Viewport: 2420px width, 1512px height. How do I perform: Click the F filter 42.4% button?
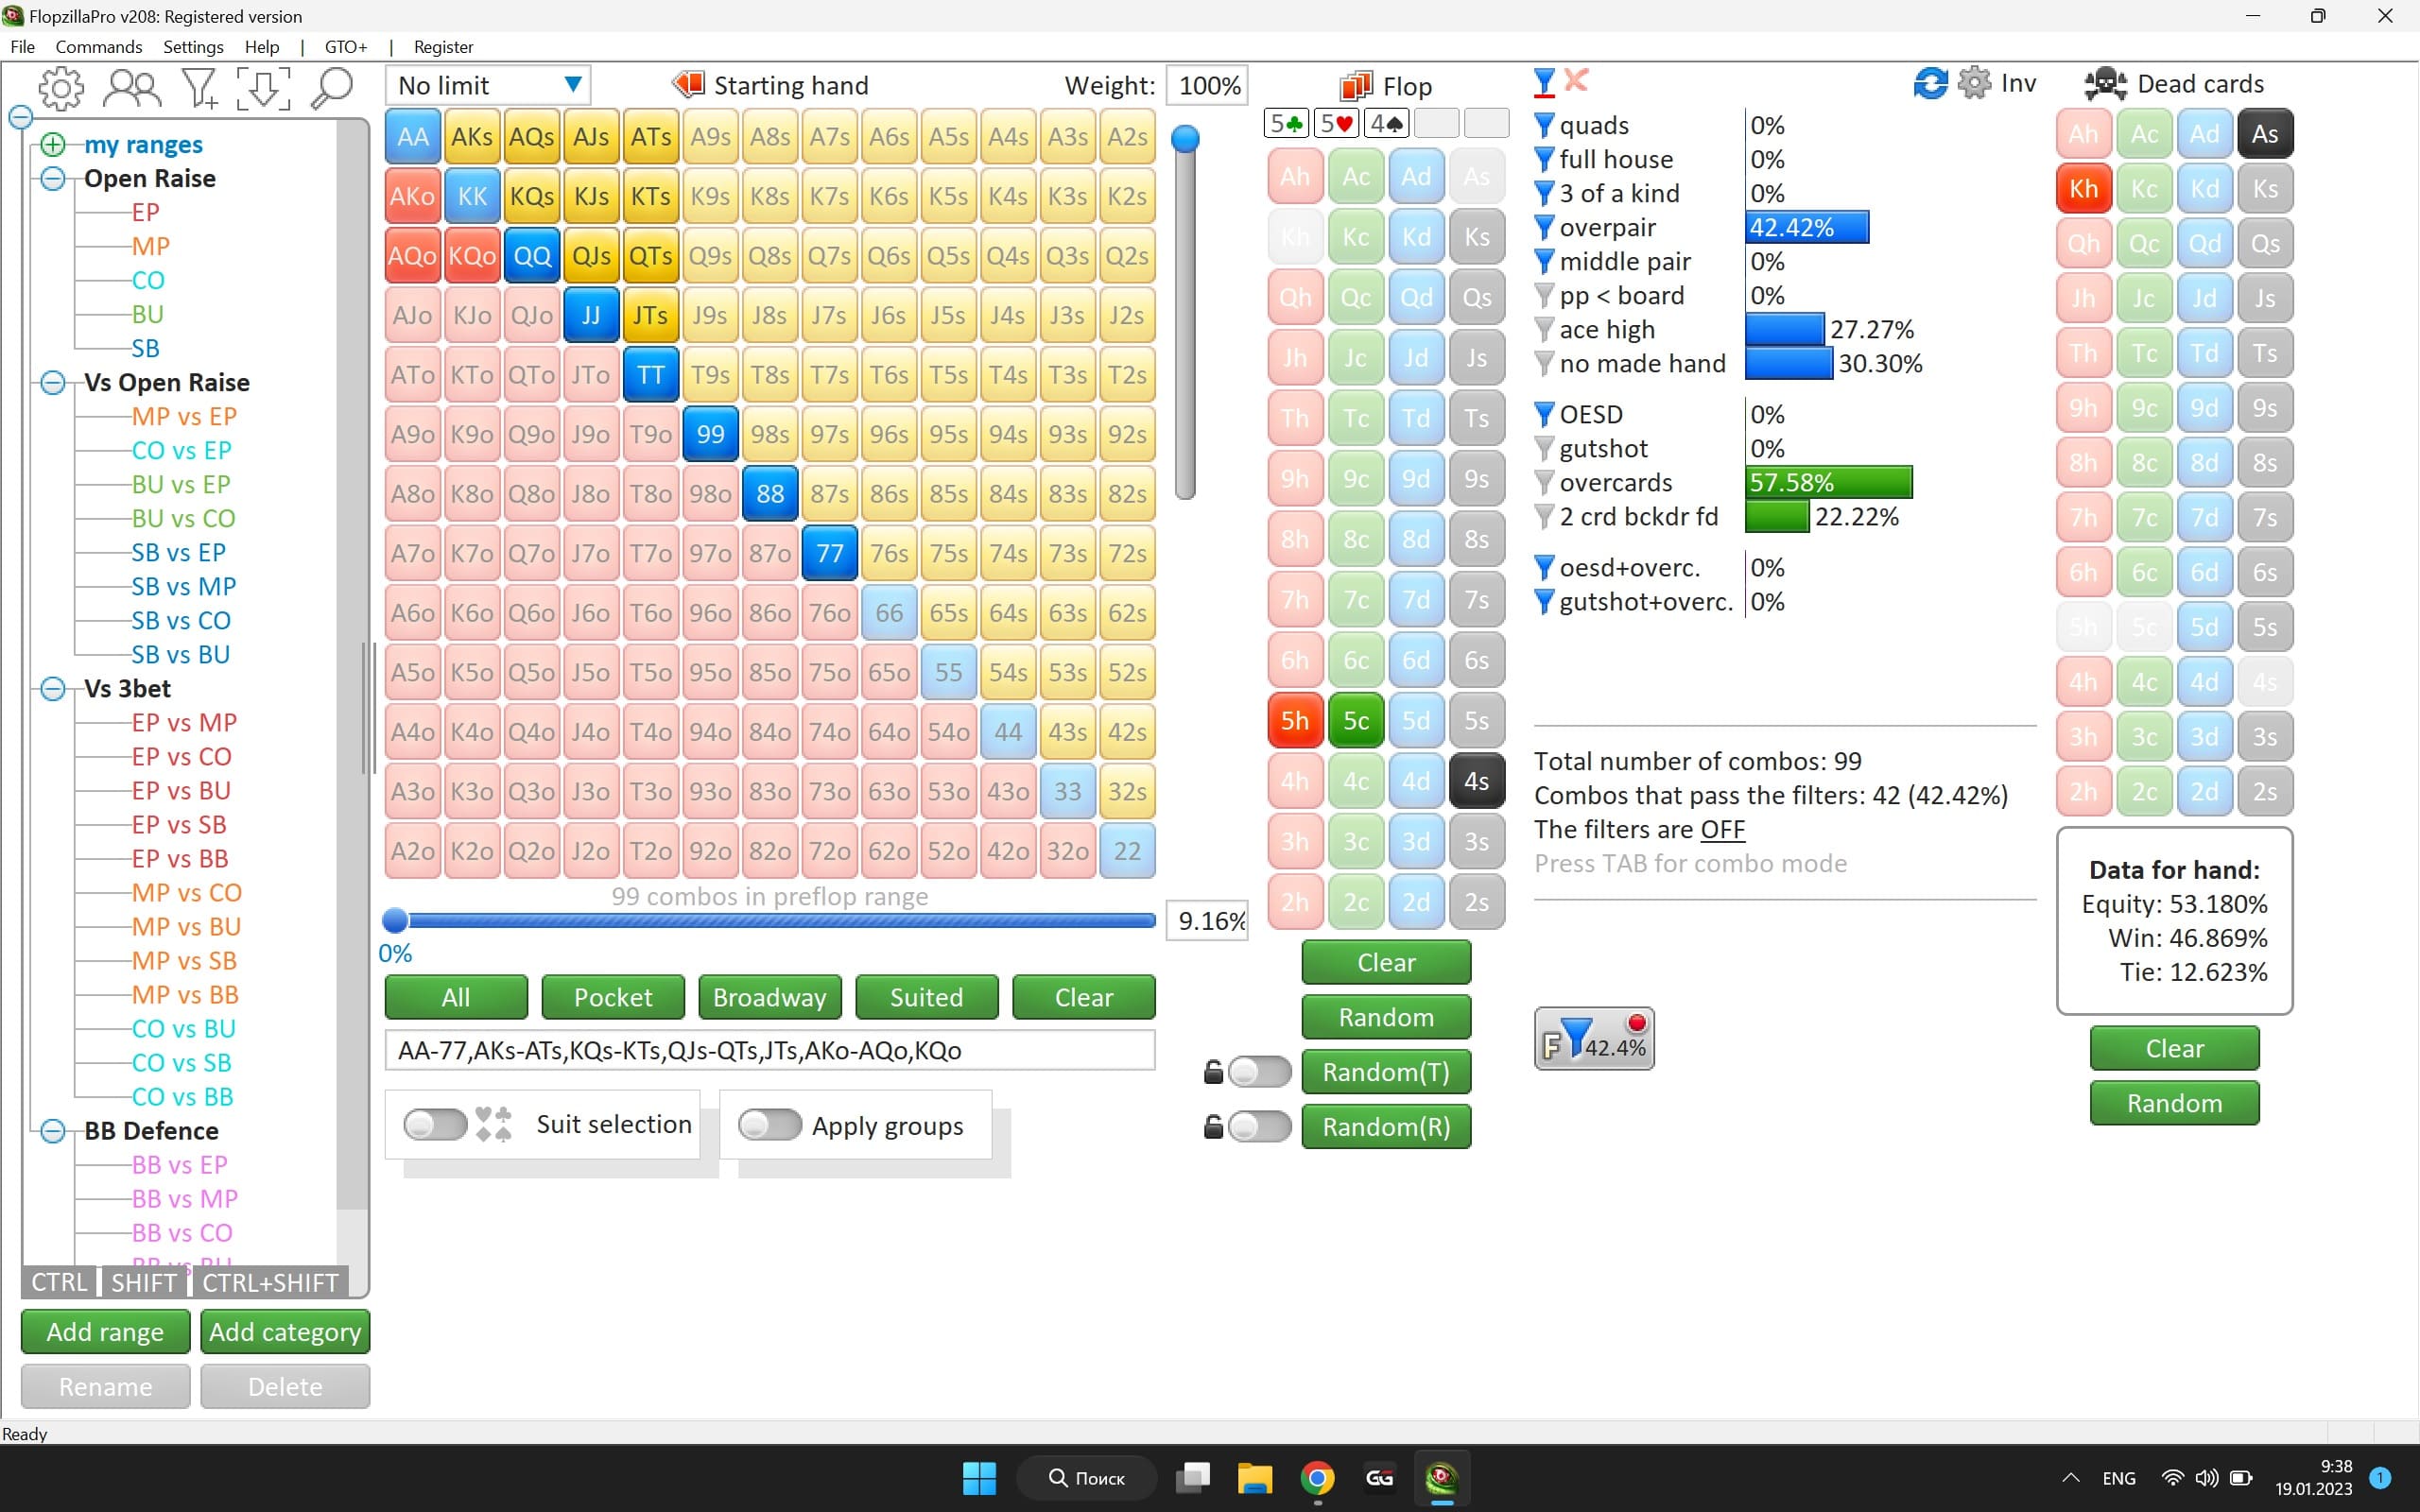tap(1594, 1039)
